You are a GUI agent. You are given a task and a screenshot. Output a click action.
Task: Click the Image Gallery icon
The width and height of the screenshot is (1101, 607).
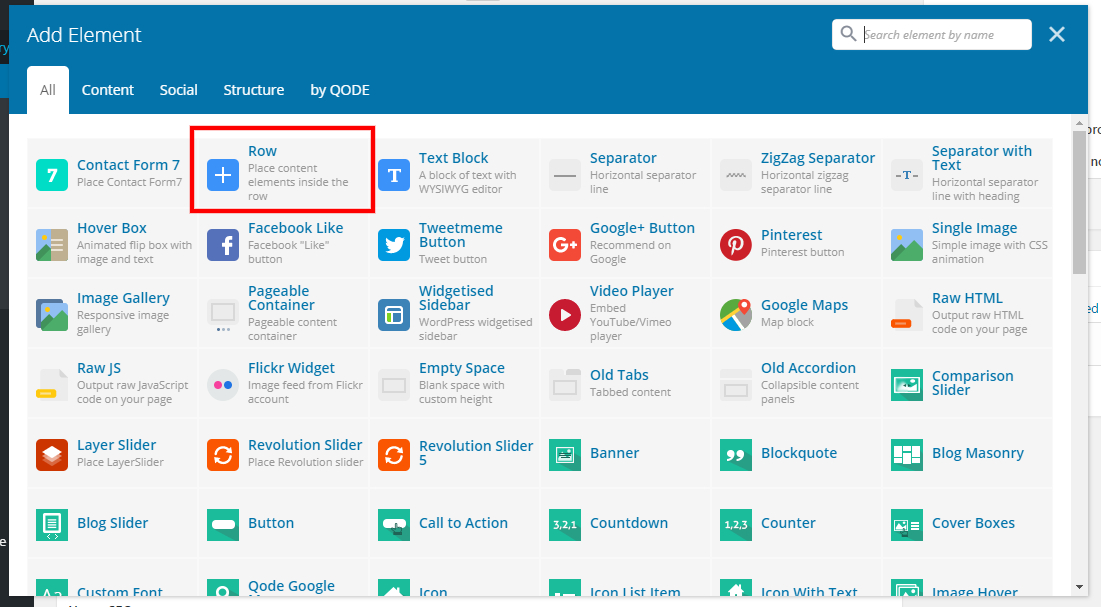52,315
